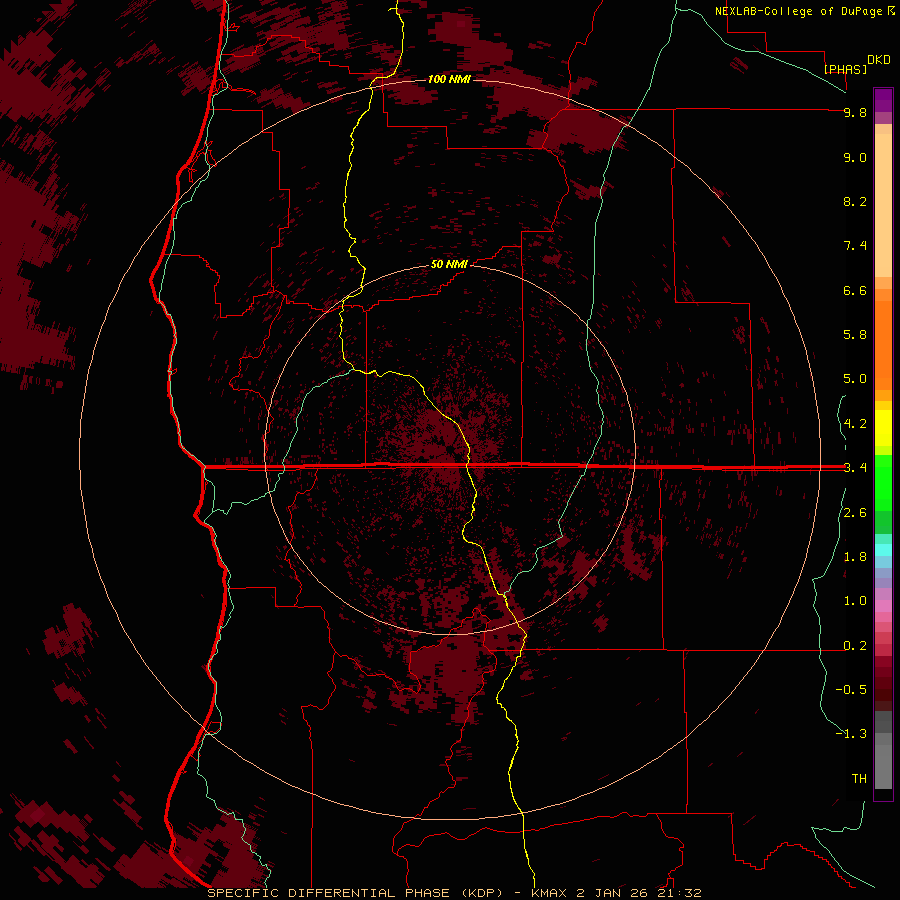
Task: Click the 4.2 value on the legend
Action: 855,424
